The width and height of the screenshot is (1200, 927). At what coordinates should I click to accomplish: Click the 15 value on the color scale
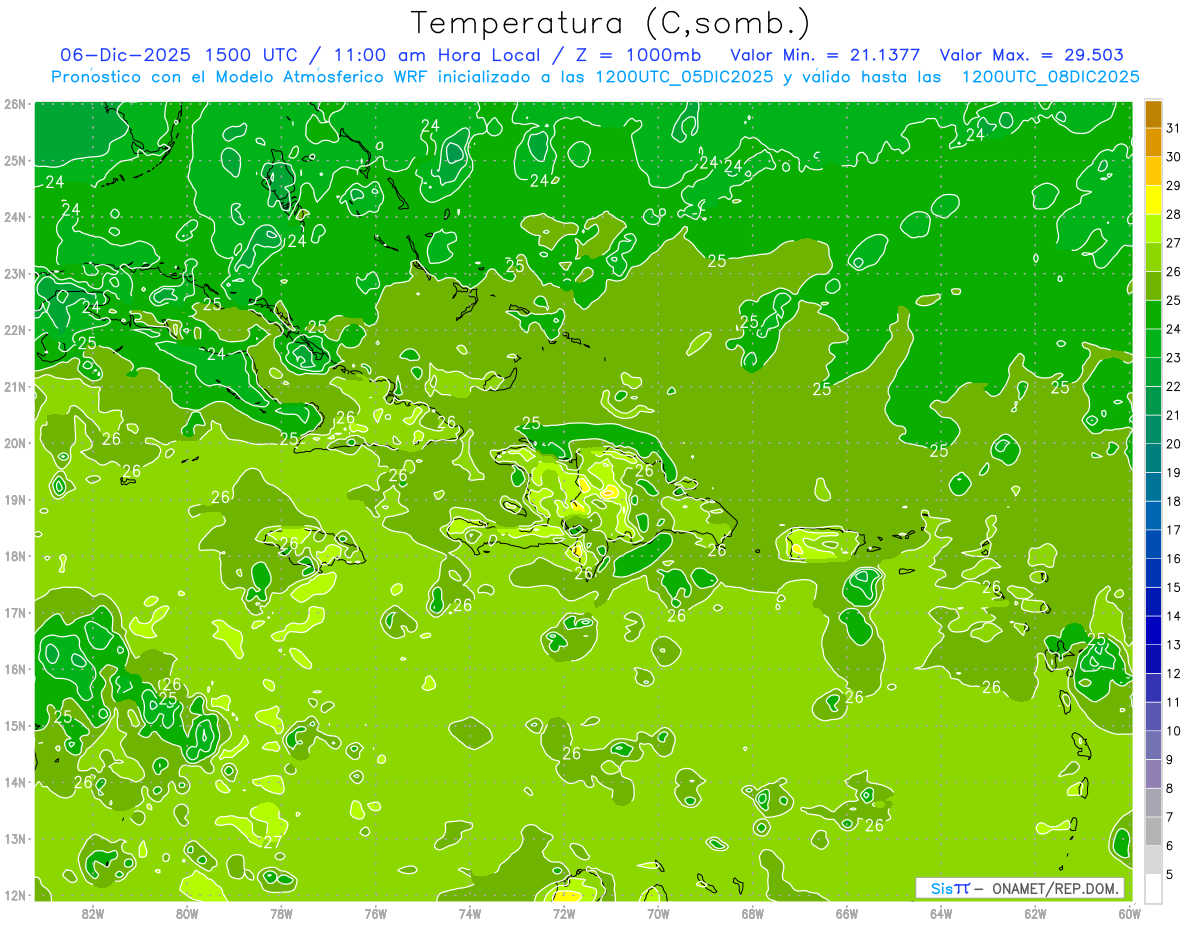click(x=1173, y=587)
